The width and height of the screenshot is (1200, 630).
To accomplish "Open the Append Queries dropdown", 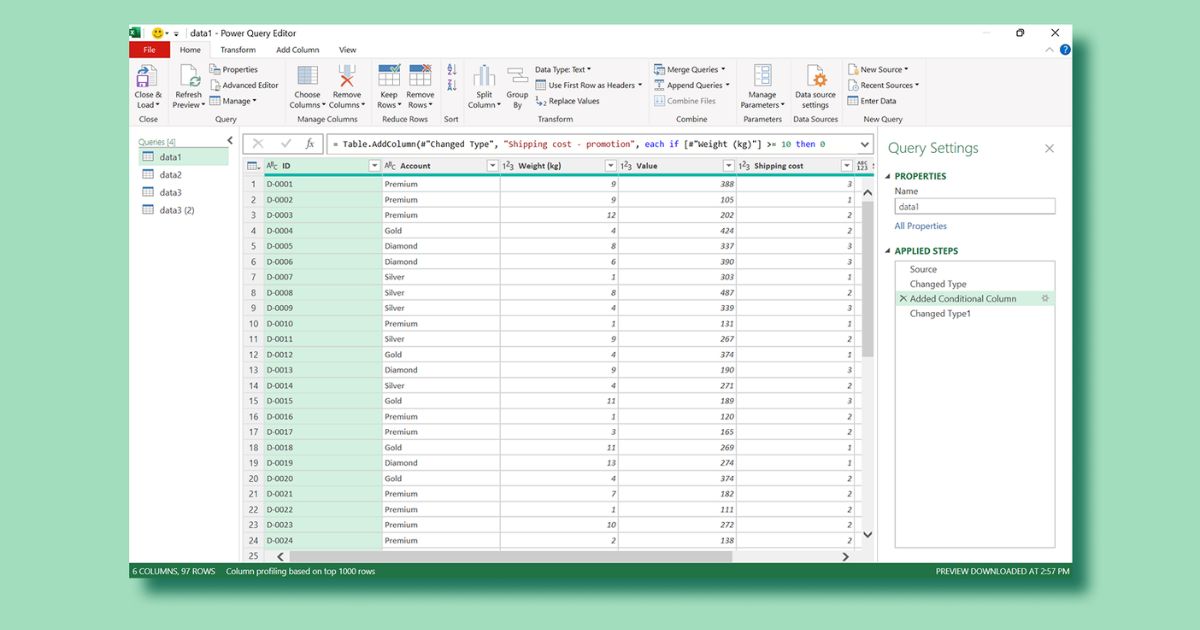I will click(x=692, y=85).
